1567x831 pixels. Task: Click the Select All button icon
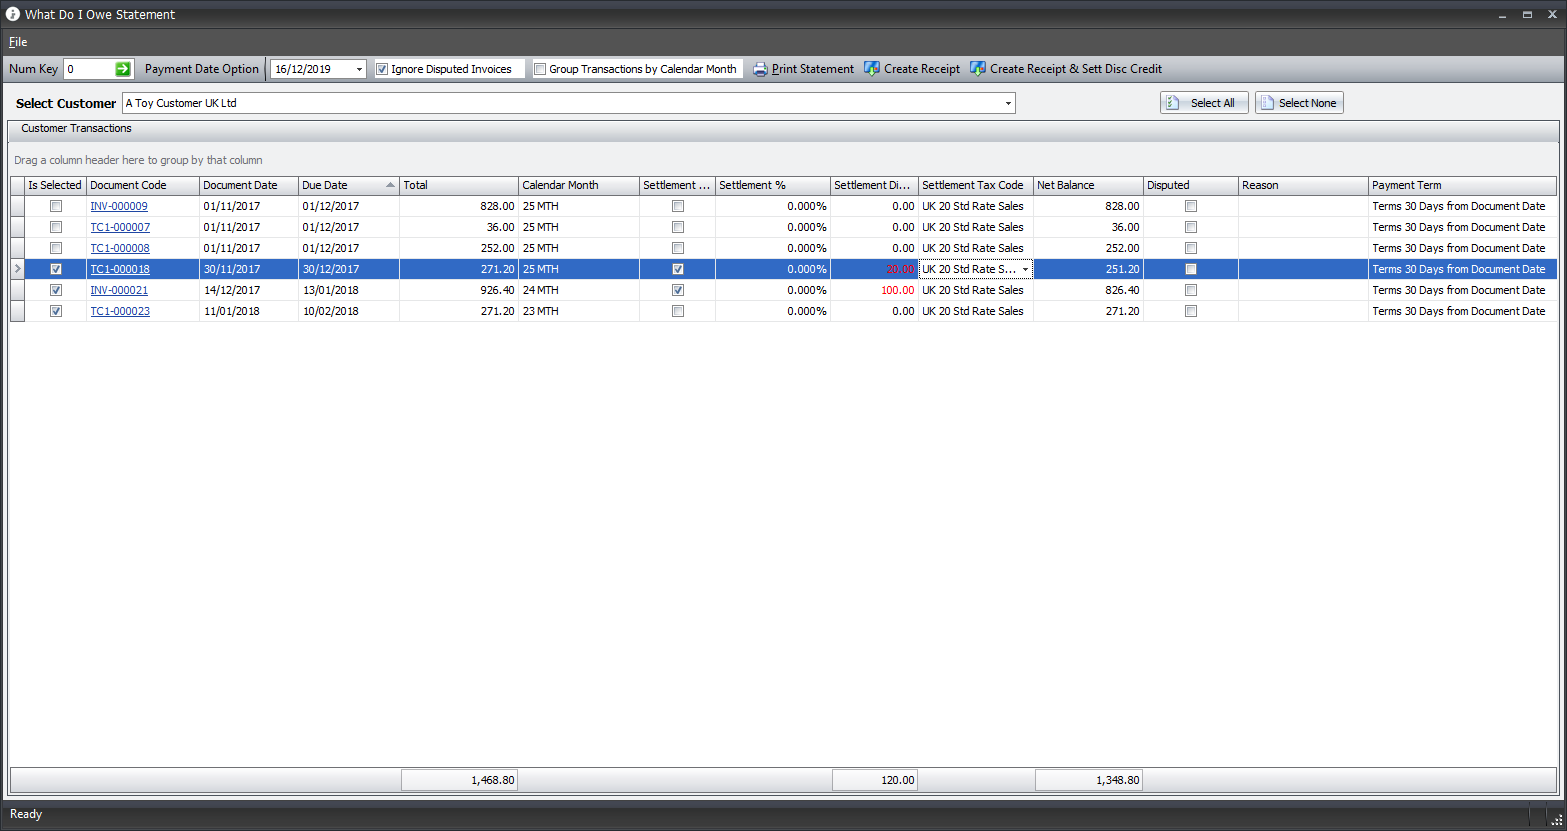coord(1173,103)
